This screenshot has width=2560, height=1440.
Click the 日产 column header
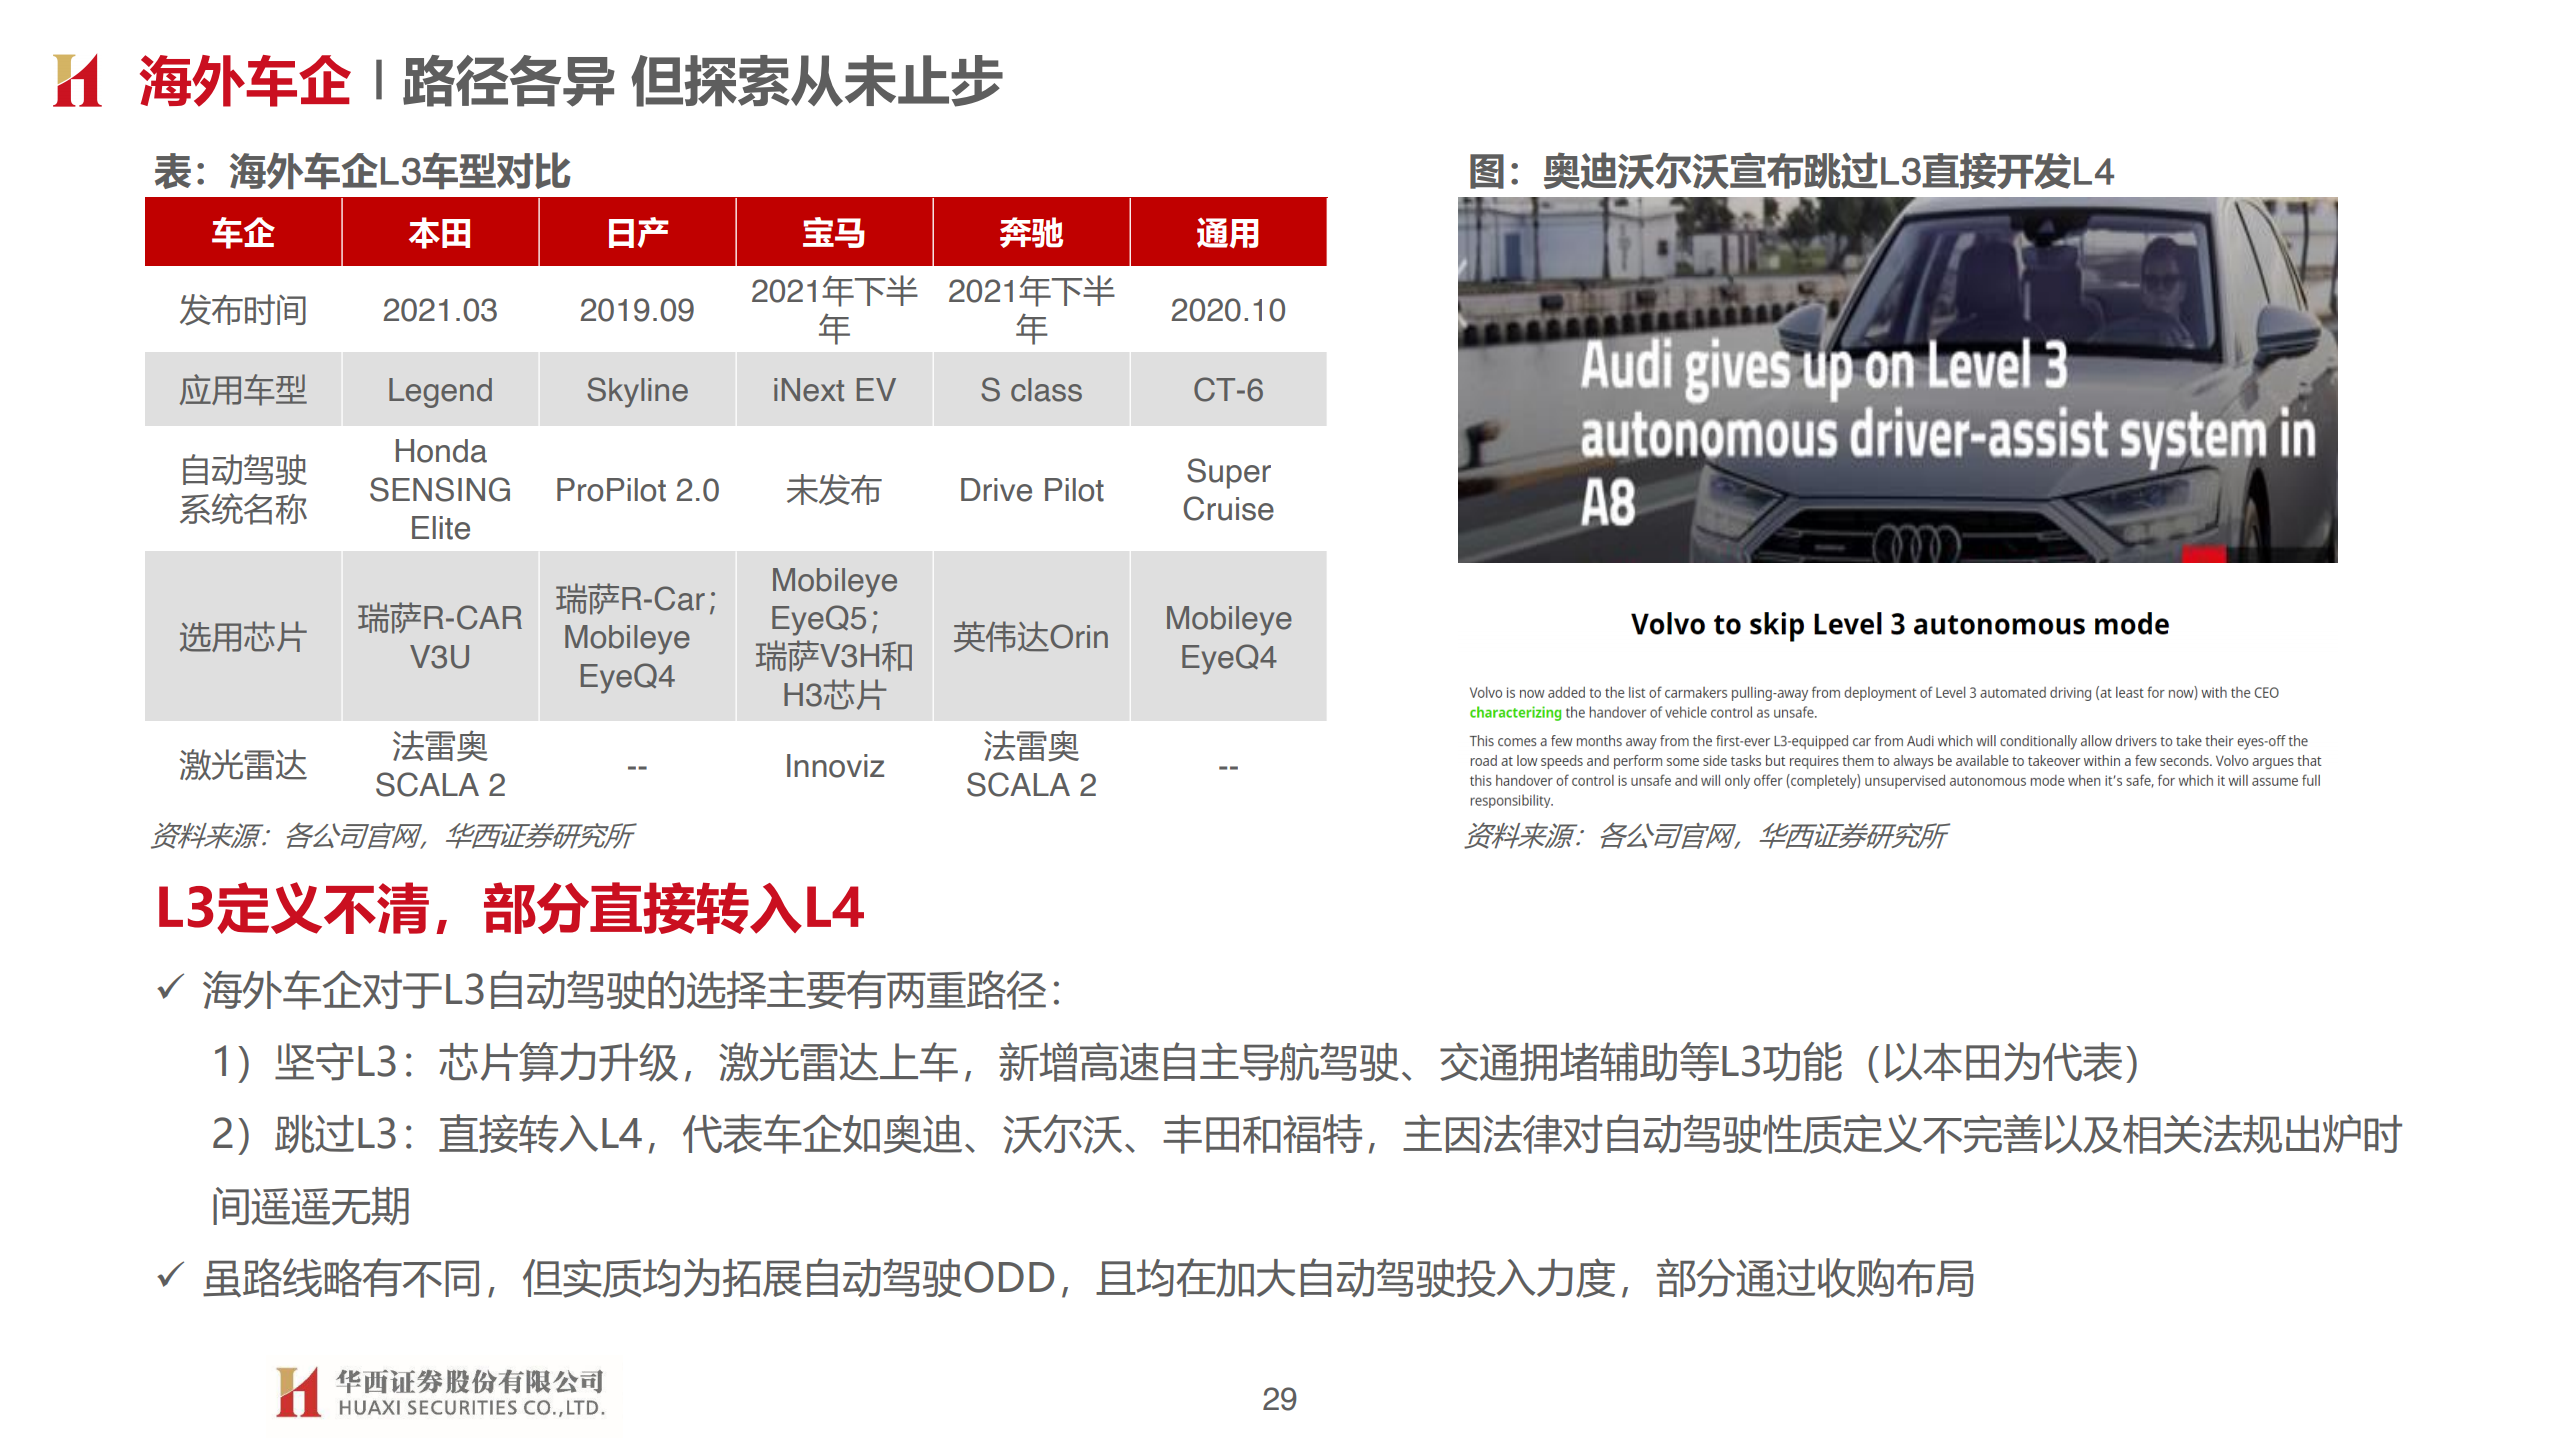637,232
